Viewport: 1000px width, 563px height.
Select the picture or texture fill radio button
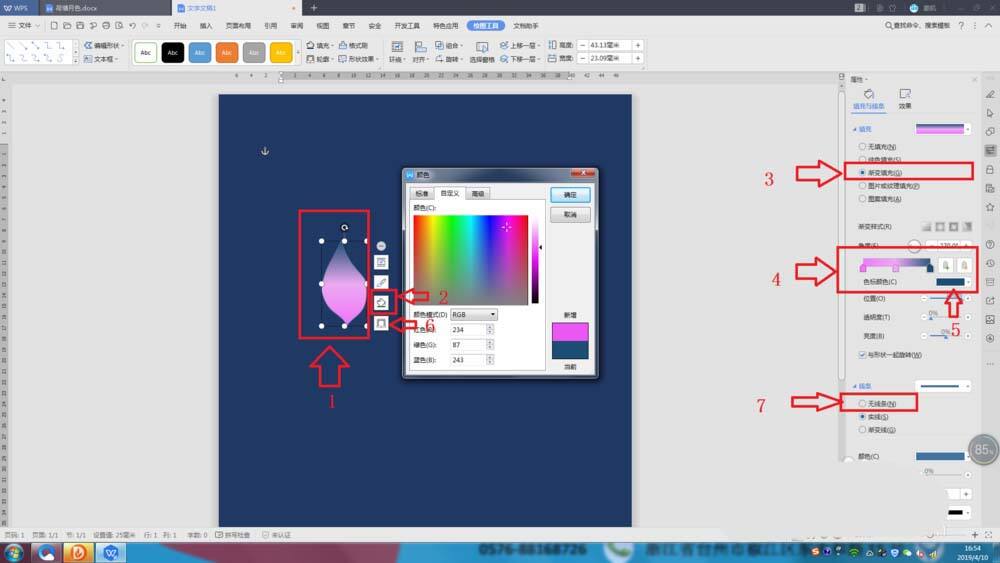[862, 186]
